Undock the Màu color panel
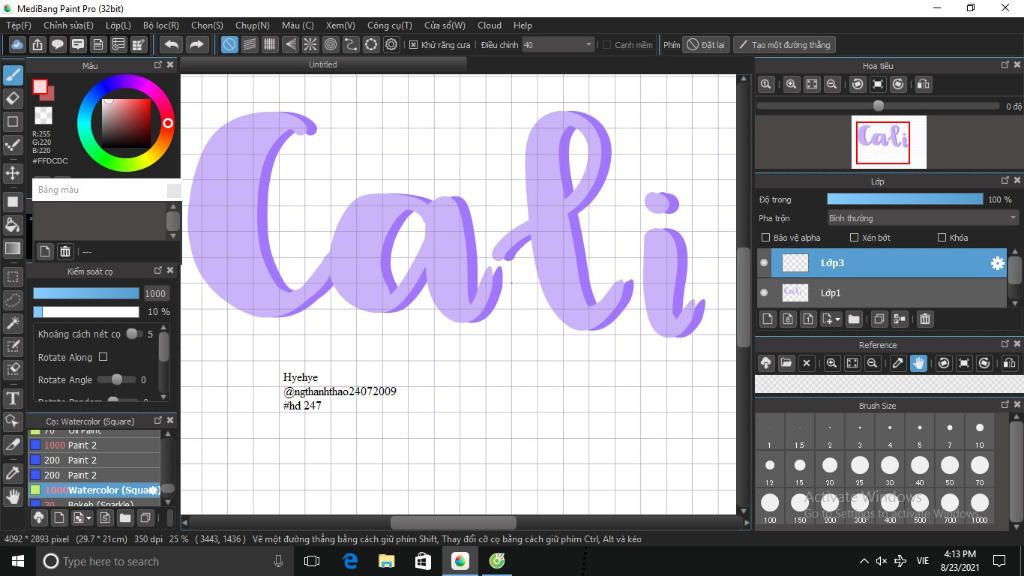The height and width of the screenshot is (576, 1024). (158, 65)
